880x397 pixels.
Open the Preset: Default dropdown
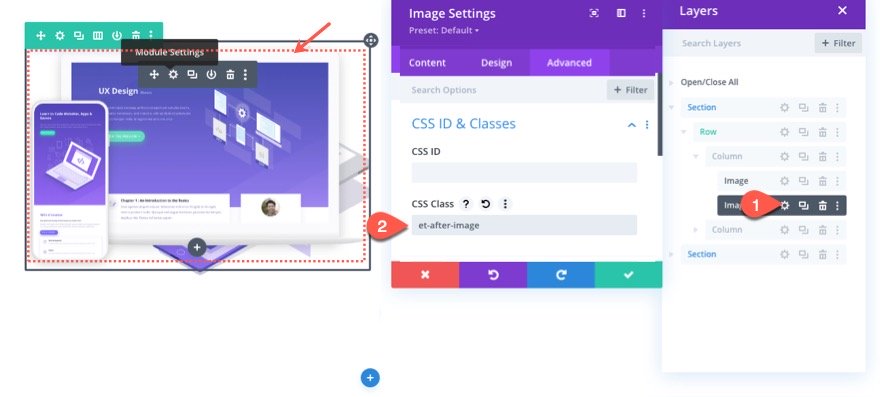pyautogui.click(x=444, y=30)
